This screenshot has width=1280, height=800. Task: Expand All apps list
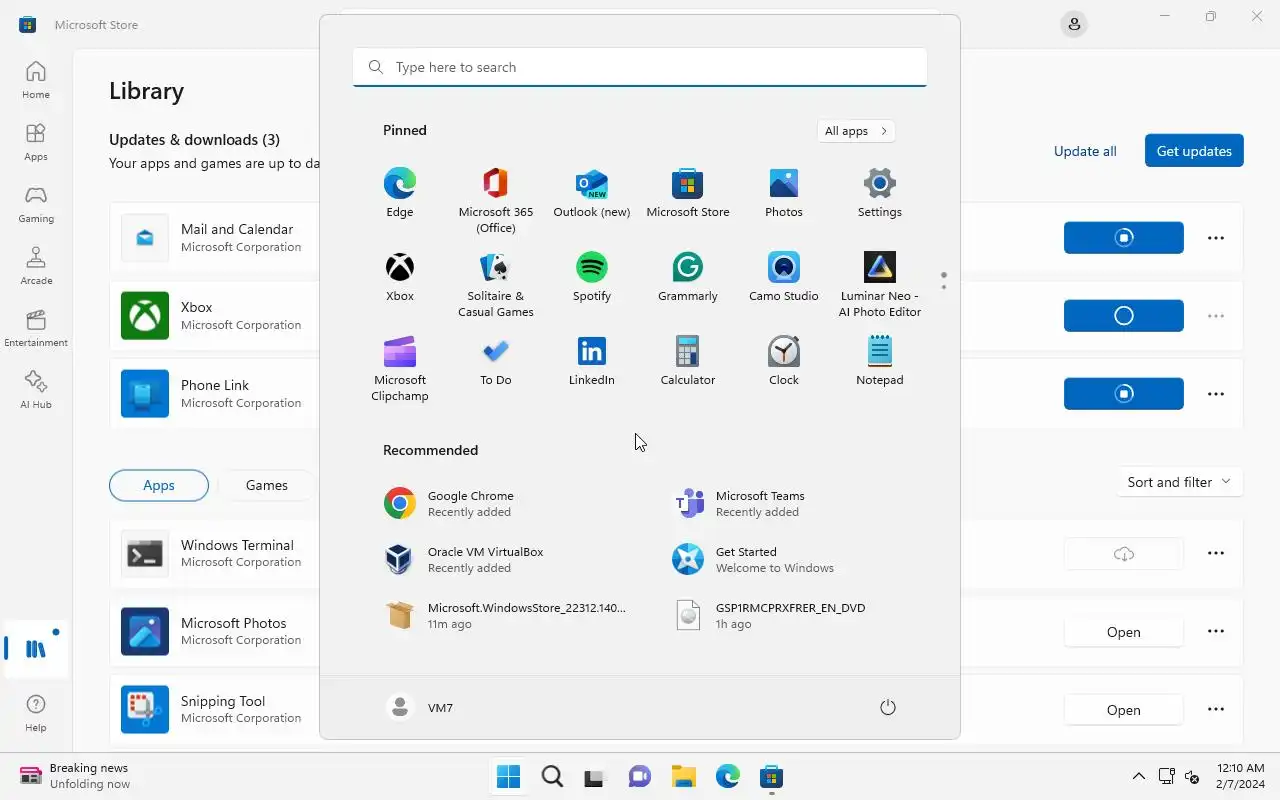pyautogui.click(x=856, y=131)
